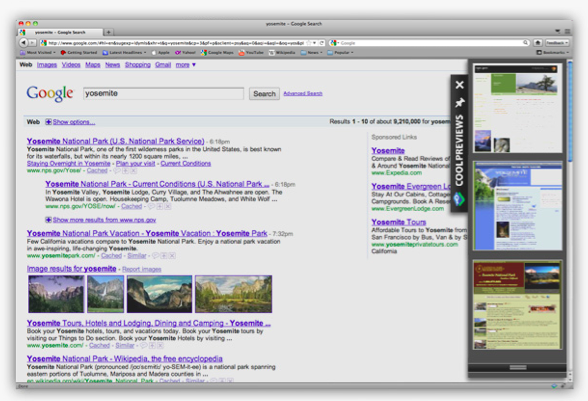
Task: Open the Wikipedia bookmark
Action: point(282,53)
